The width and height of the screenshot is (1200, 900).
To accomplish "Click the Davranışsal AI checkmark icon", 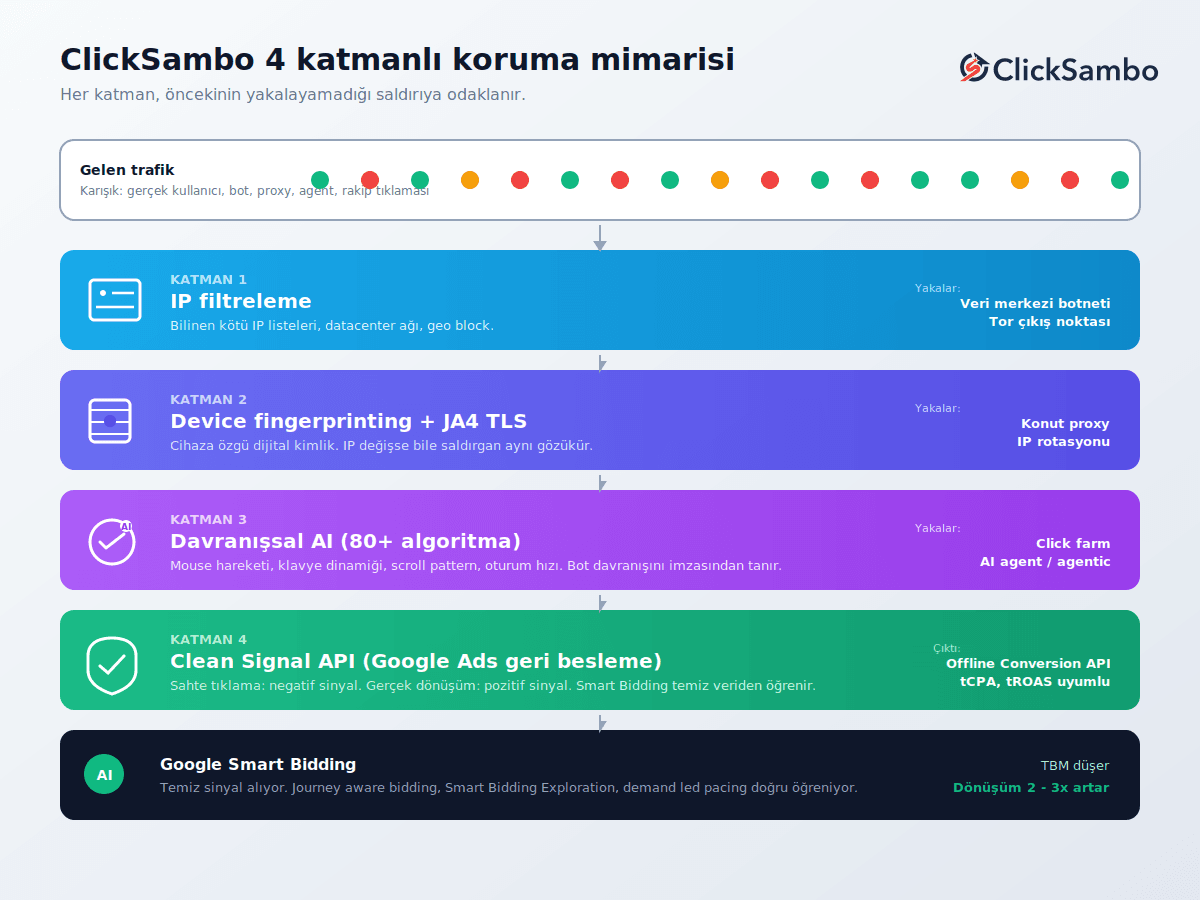I will pyautogui.click(x=112, y=541).
